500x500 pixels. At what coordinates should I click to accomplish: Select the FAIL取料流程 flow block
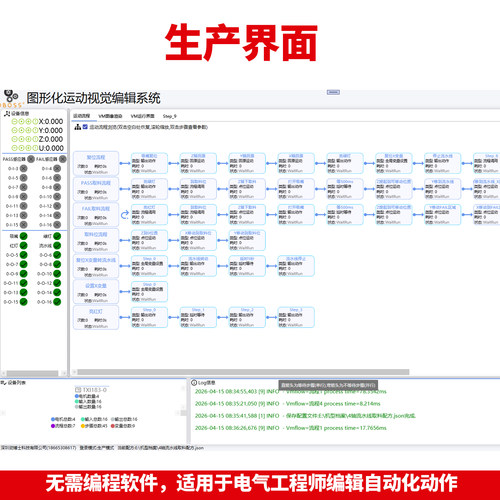(96, 215)
